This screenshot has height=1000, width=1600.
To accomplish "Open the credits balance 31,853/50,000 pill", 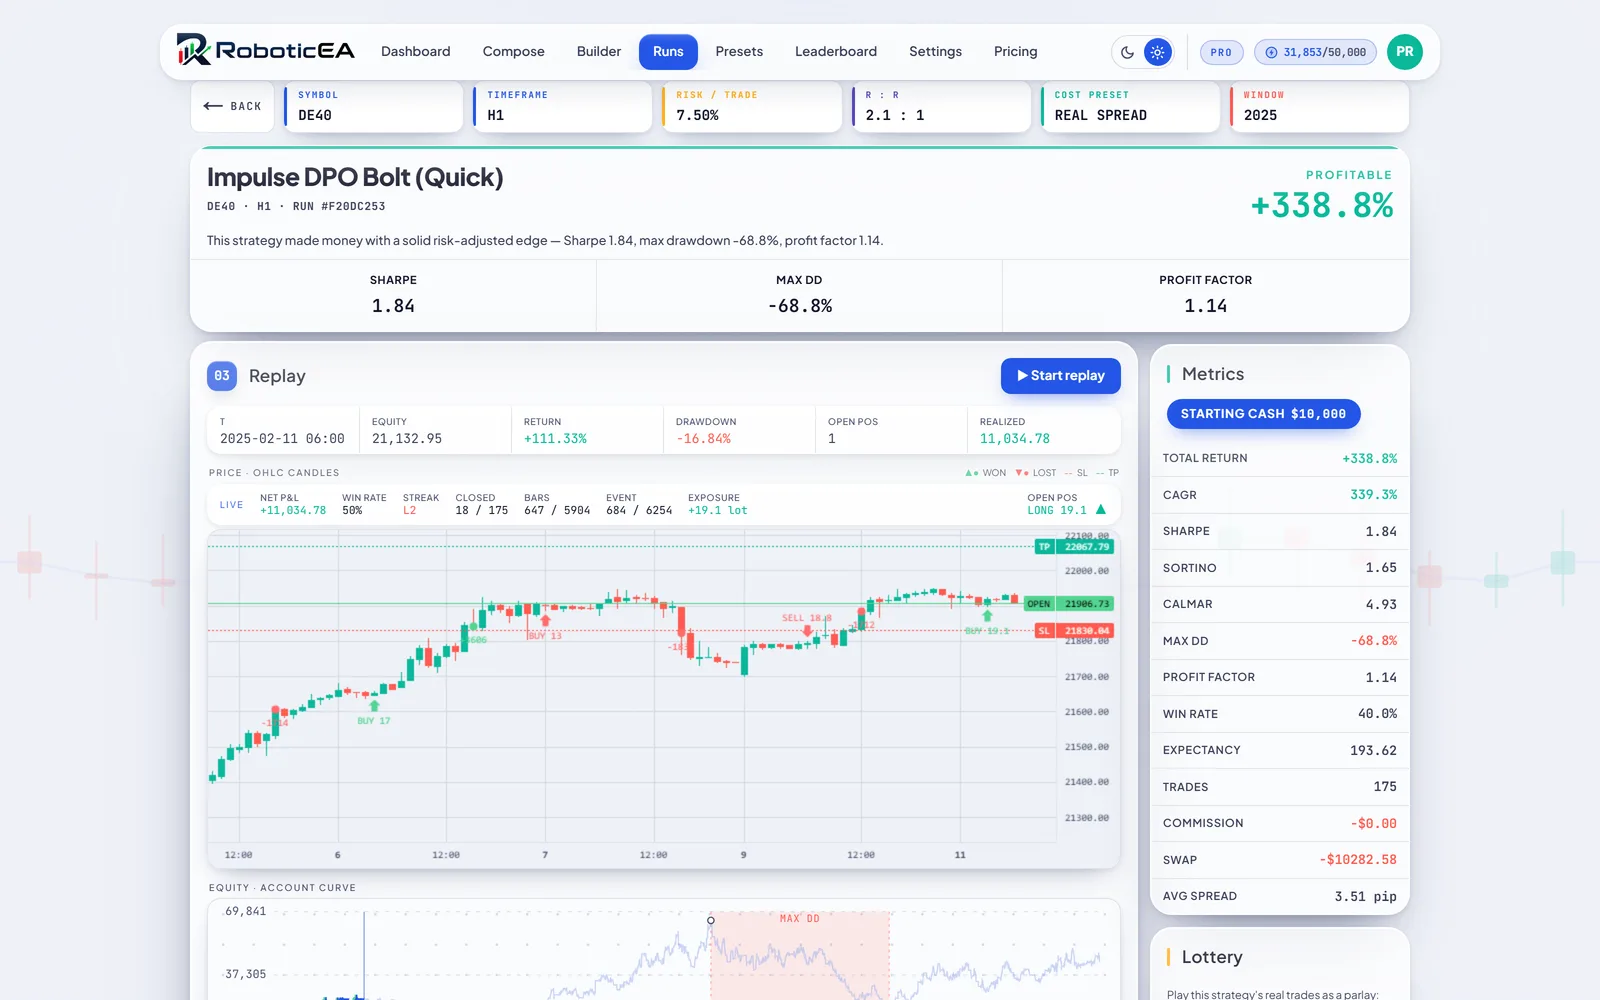I will 1315,52.
